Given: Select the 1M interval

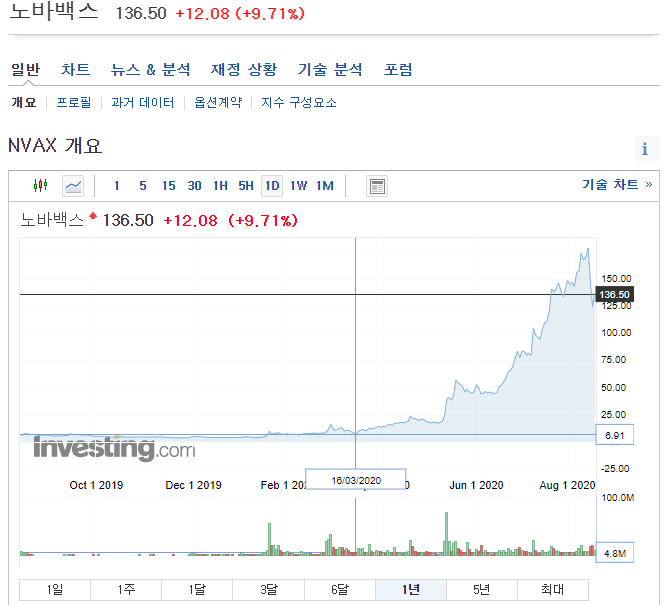Looking at the screenshot, I should (325, 186).
